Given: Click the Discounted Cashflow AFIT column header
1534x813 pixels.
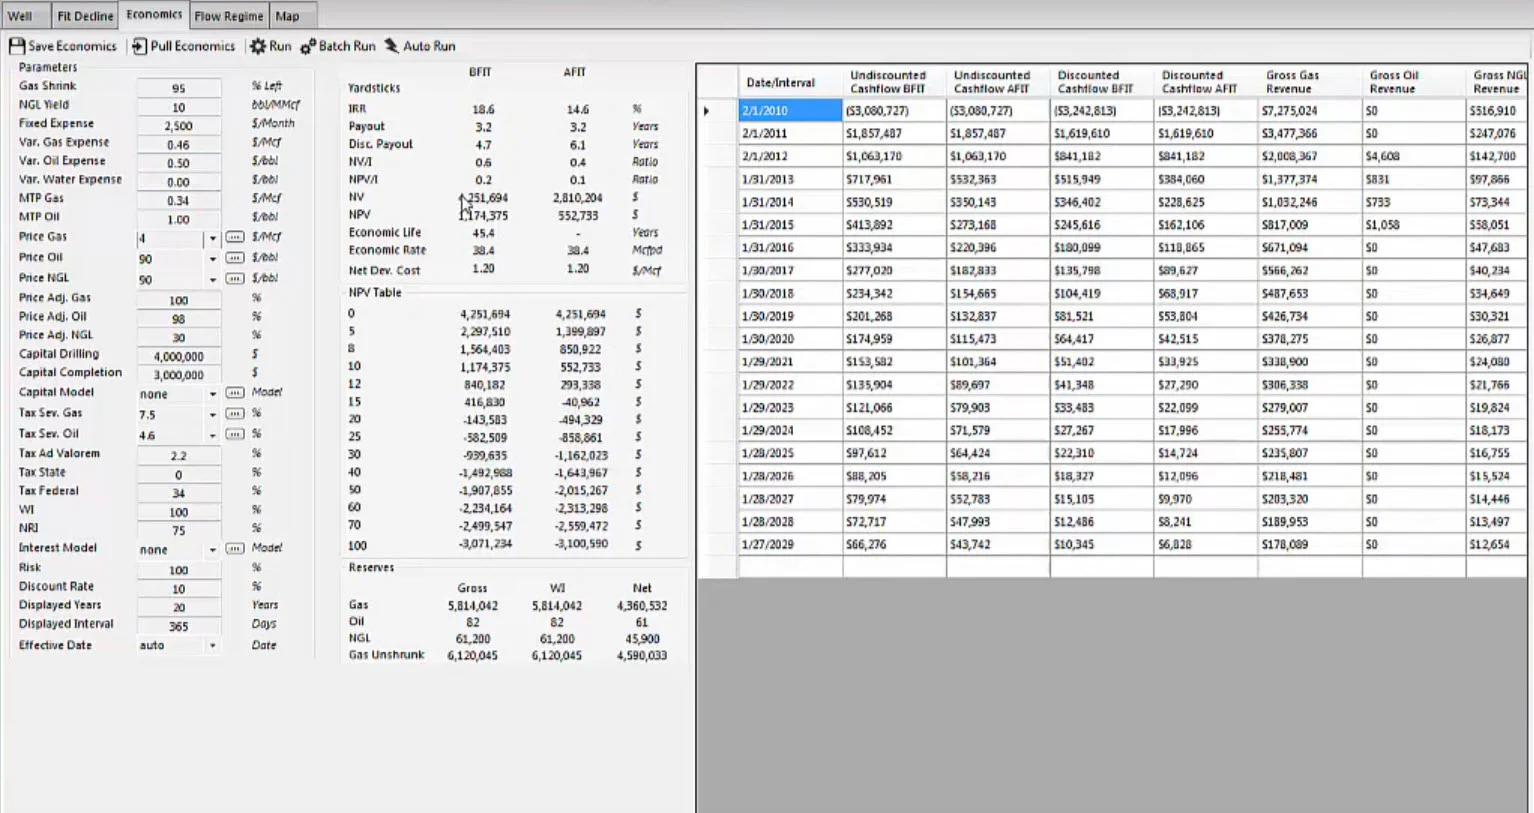Looking at the screenshot, I should (1205, 82).
